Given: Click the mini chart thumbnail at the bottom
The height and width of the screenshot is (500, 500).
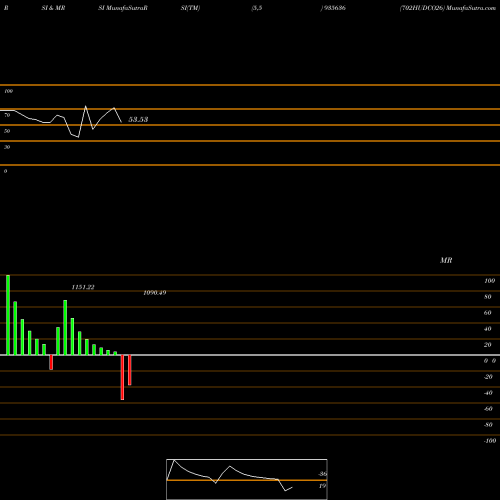Looking at the screenshot, I should click(x=247, y=479).
